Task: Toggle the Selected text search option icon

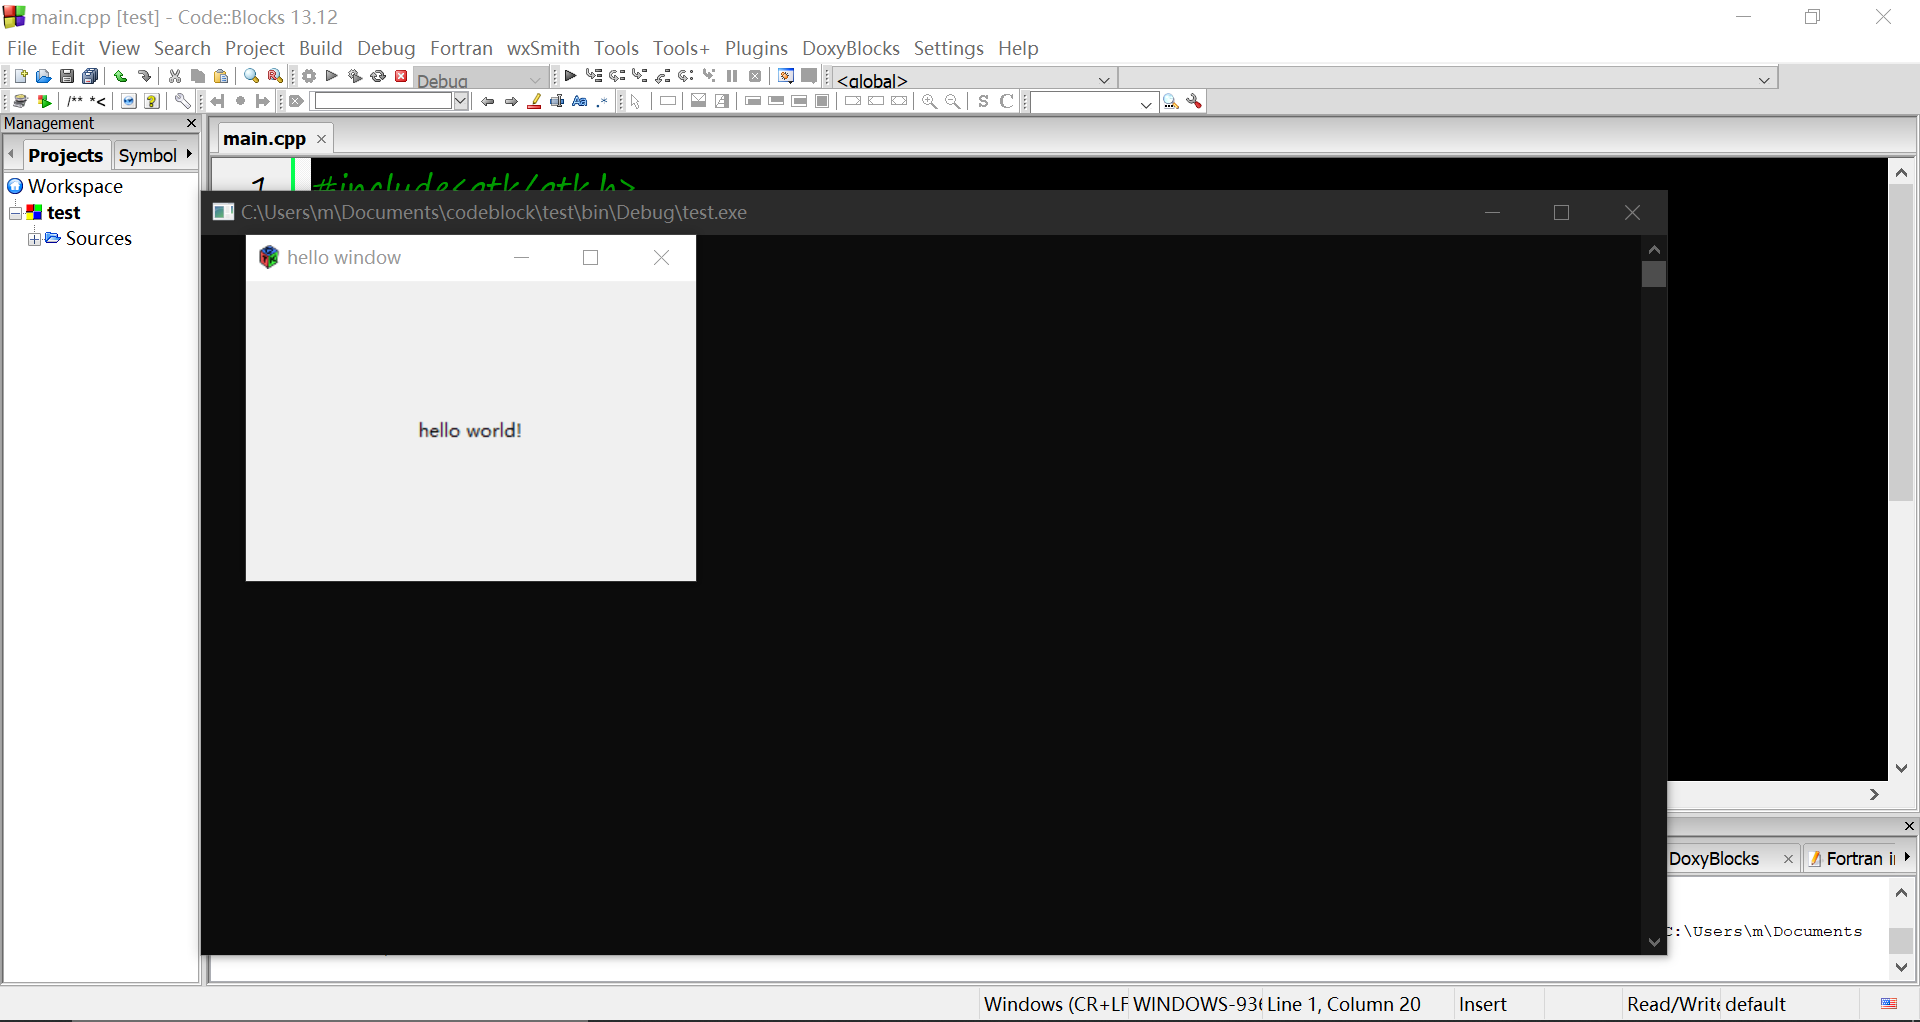Action: coord(558,101)
